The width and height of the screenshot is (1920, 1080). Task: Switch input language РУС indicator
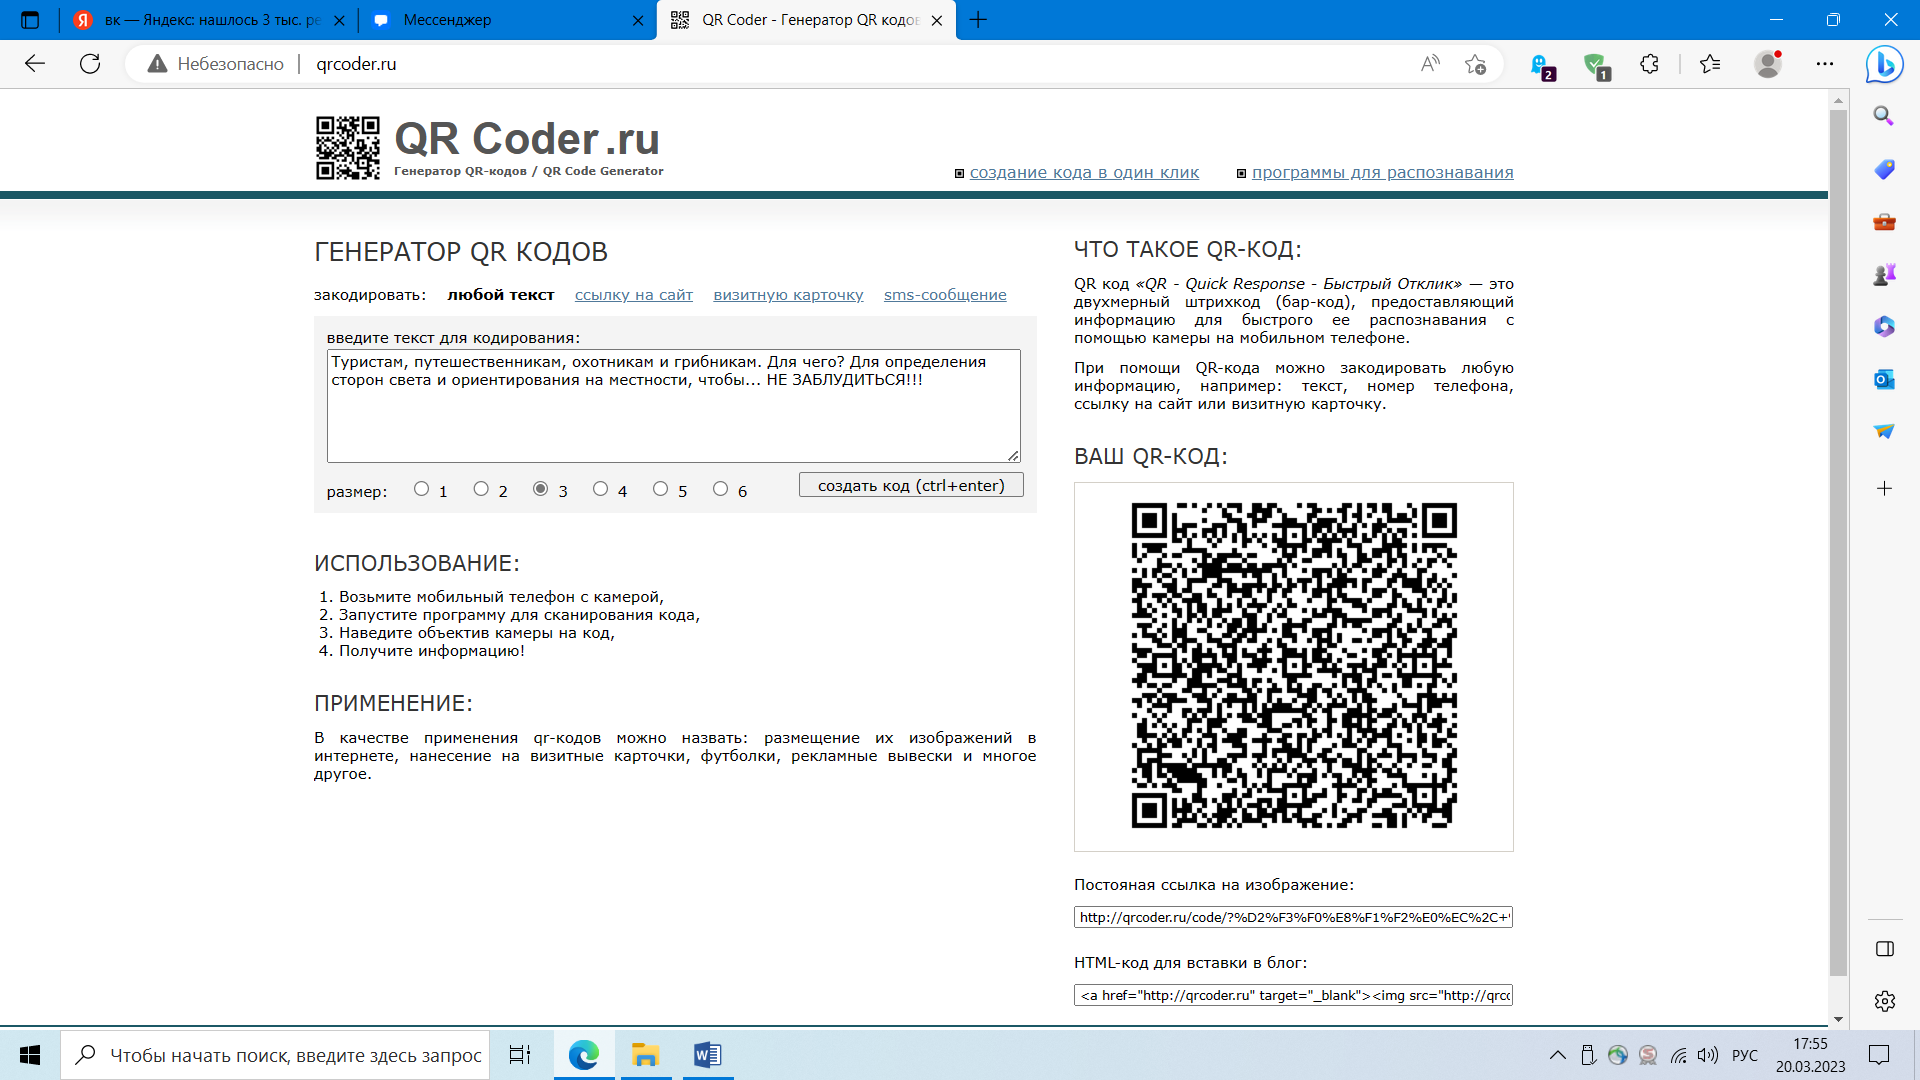[x=1745, y=1055]
